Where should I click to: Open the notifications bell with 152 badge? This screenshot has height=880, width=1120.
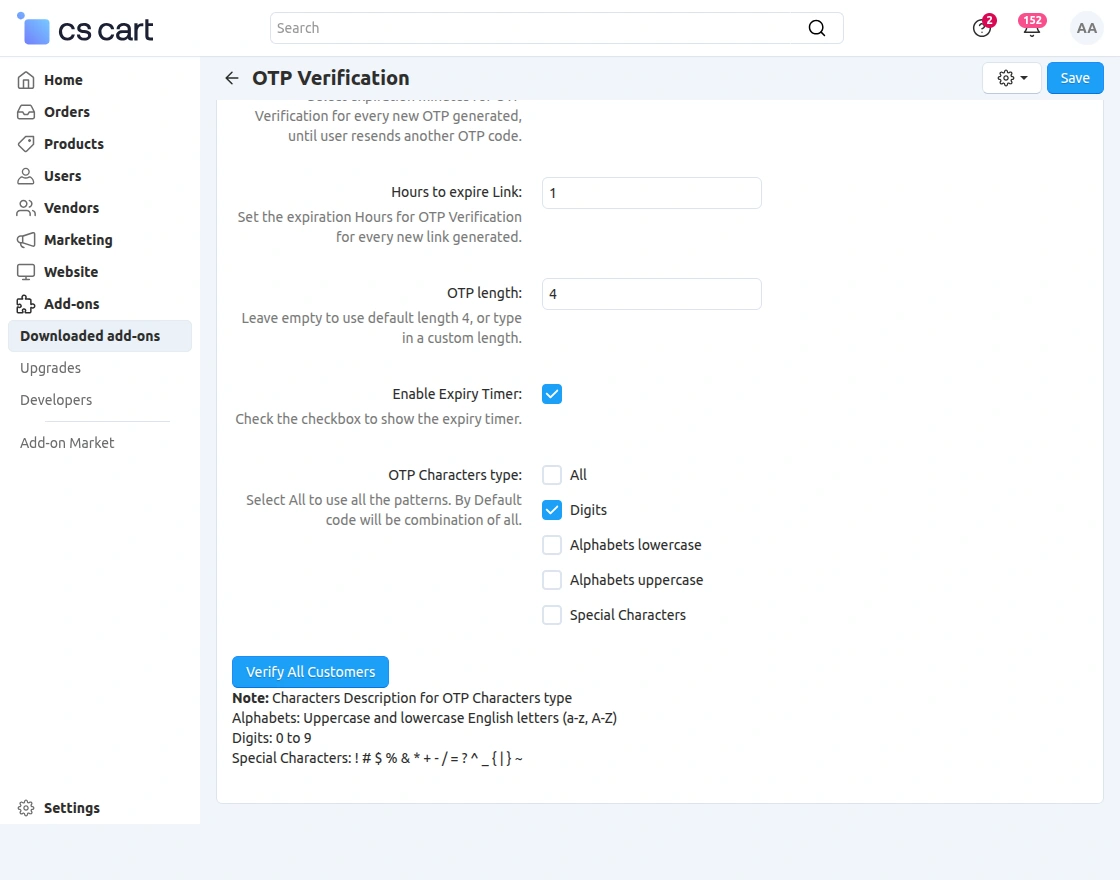tap(1031, 28)
